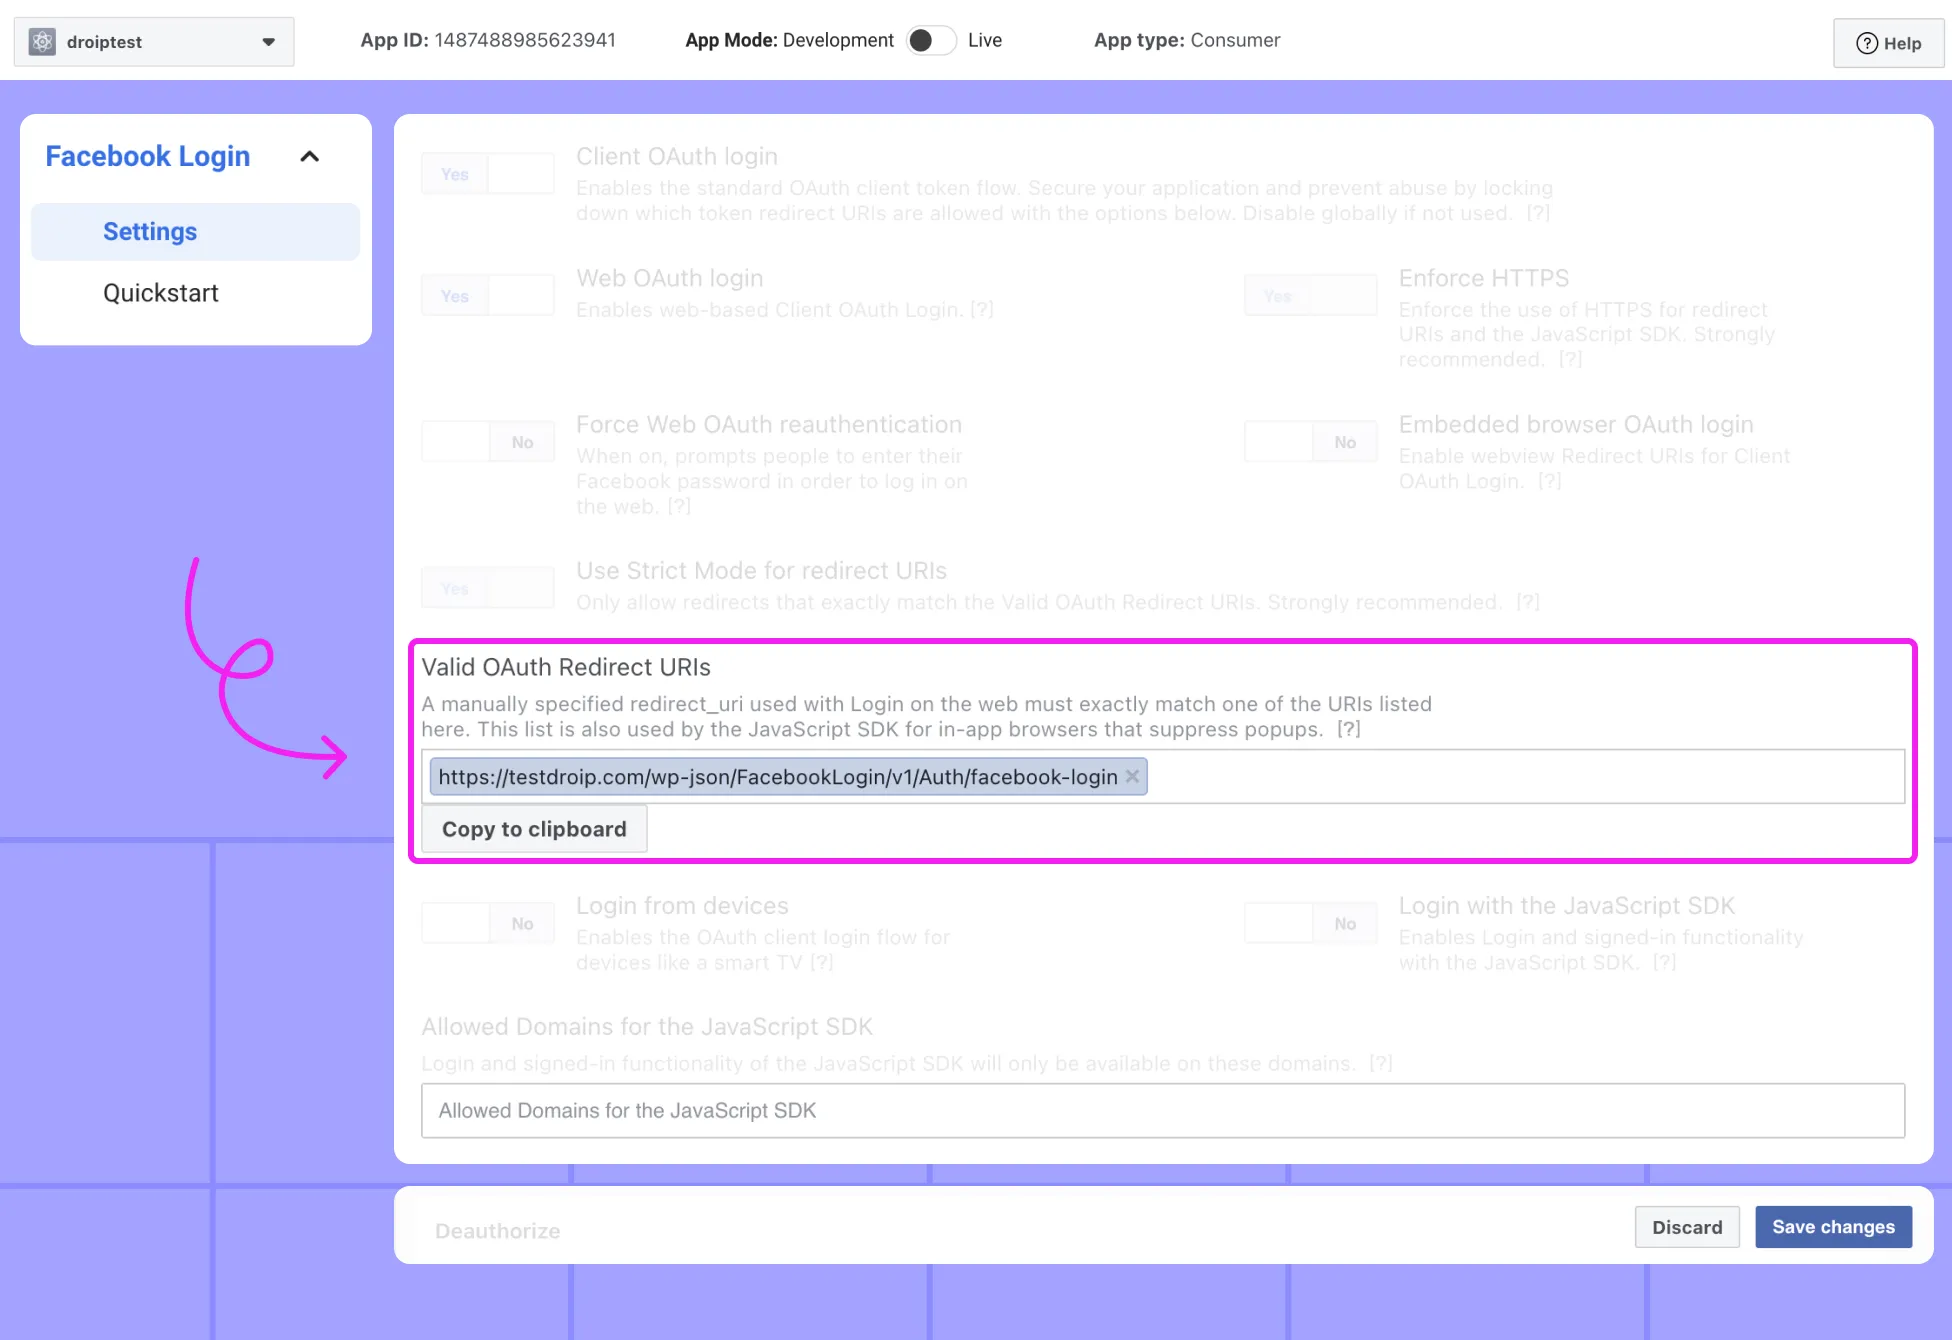Click the app gear icon beside droiptest

[41, 41]
